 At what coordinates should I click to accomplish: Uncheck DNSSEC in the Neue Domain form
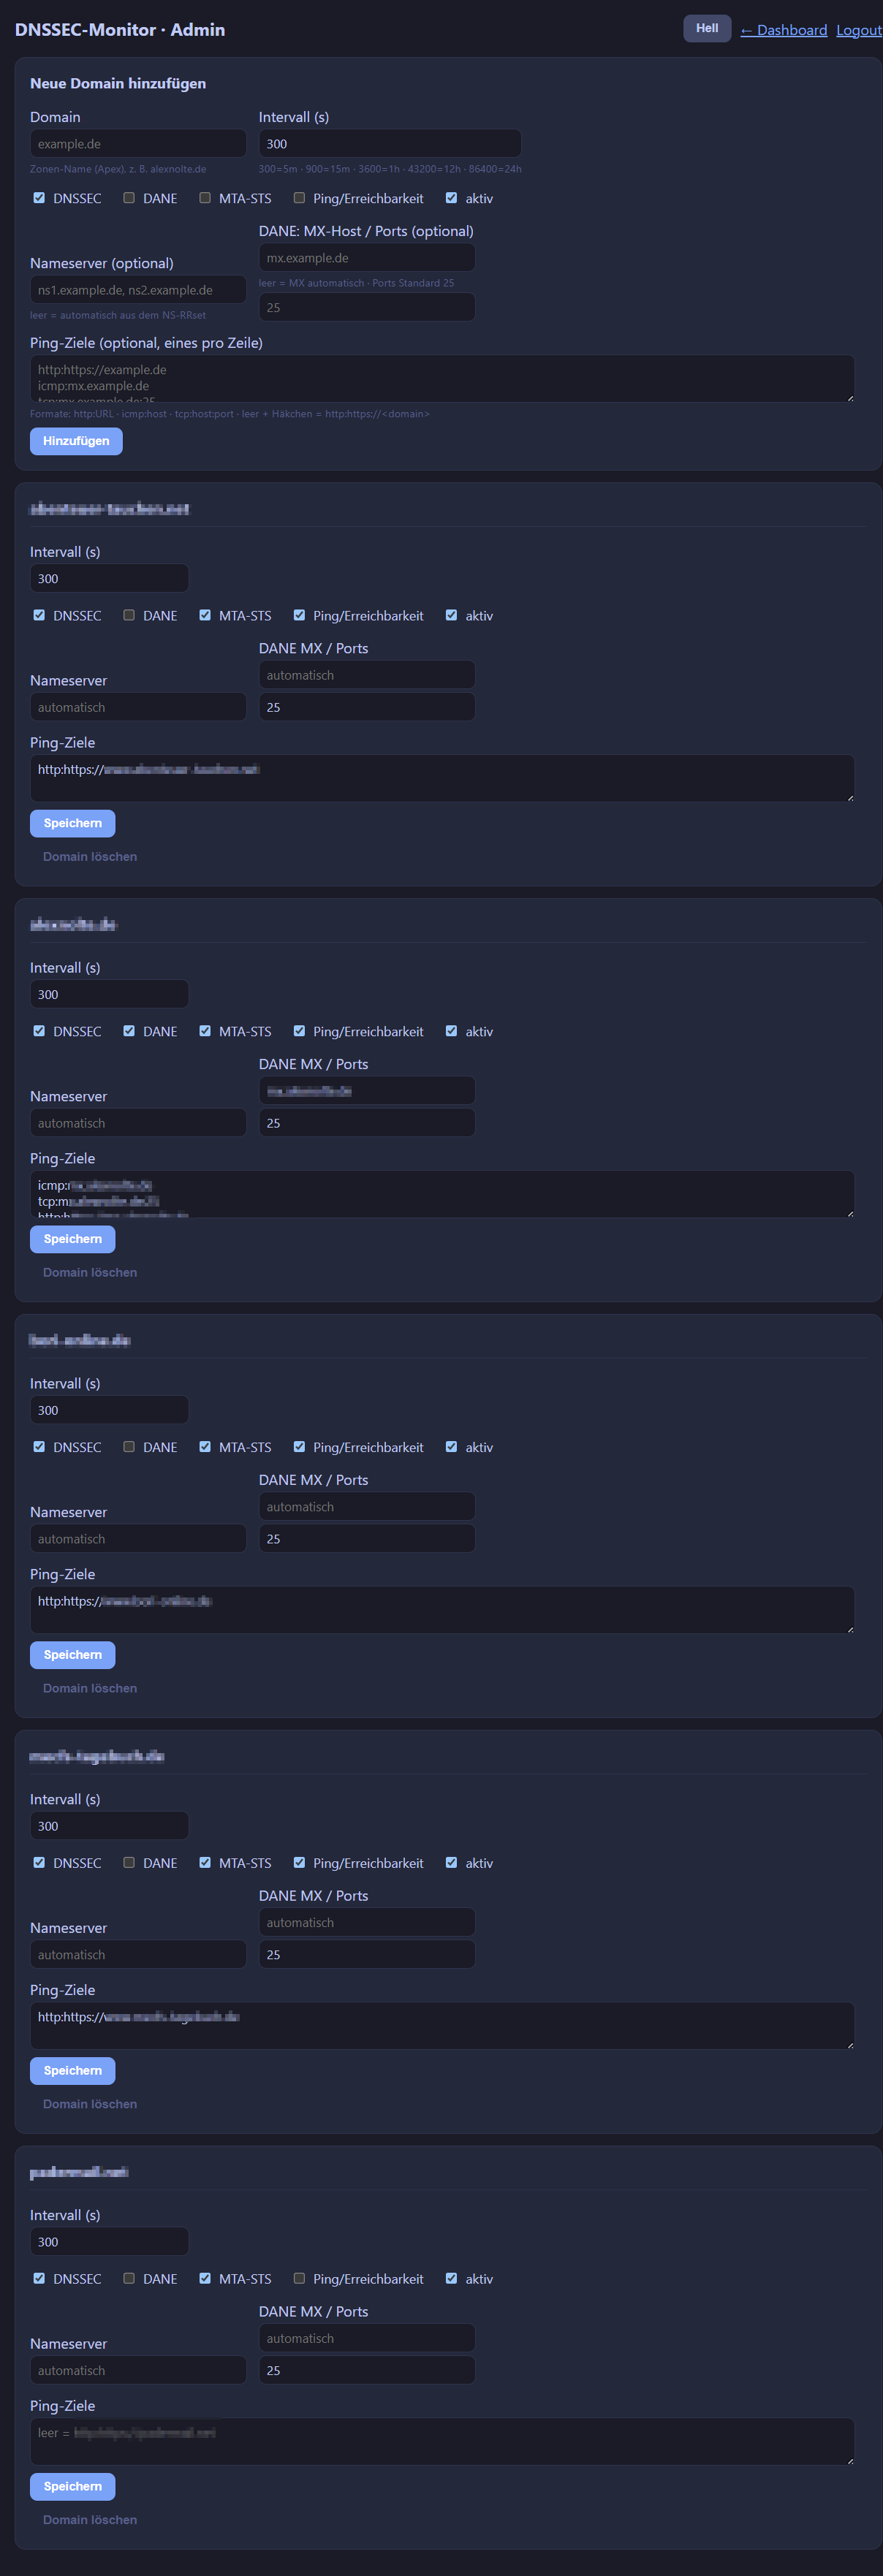(x=39, y=198)
